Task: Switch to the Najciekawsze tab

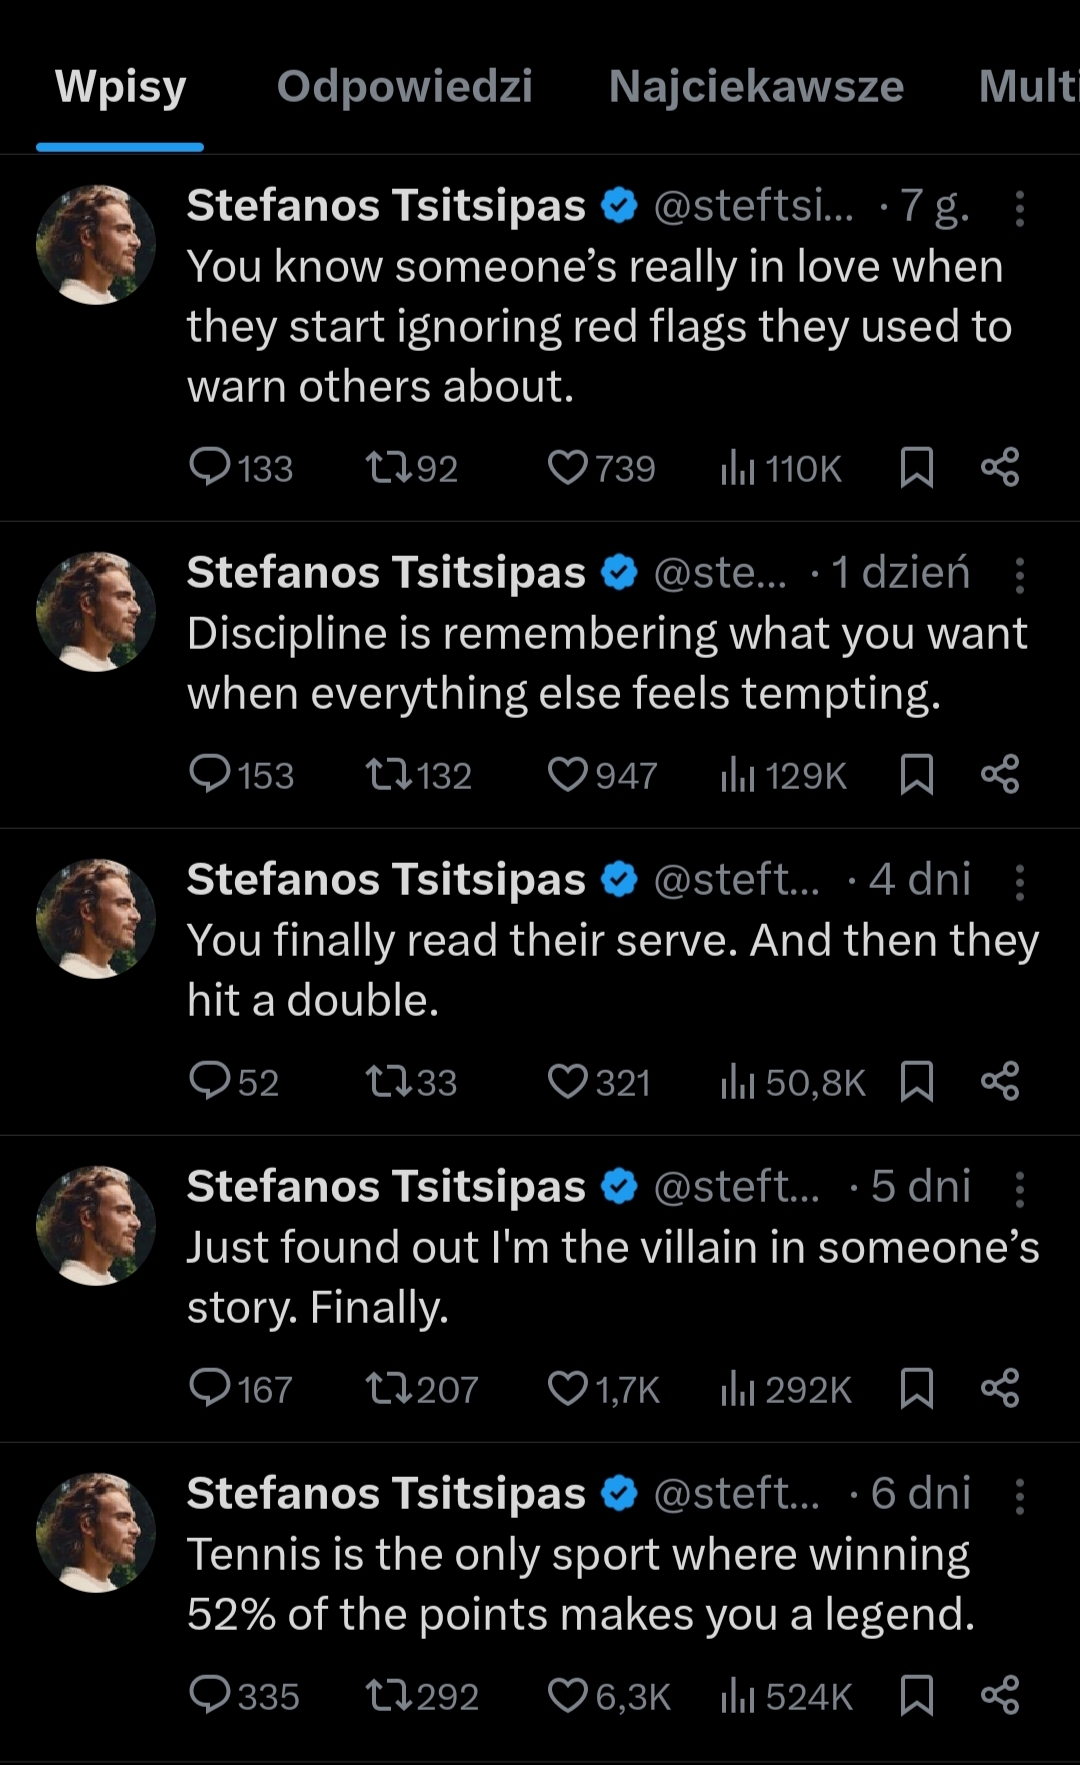Action: [x=756, y=87]
